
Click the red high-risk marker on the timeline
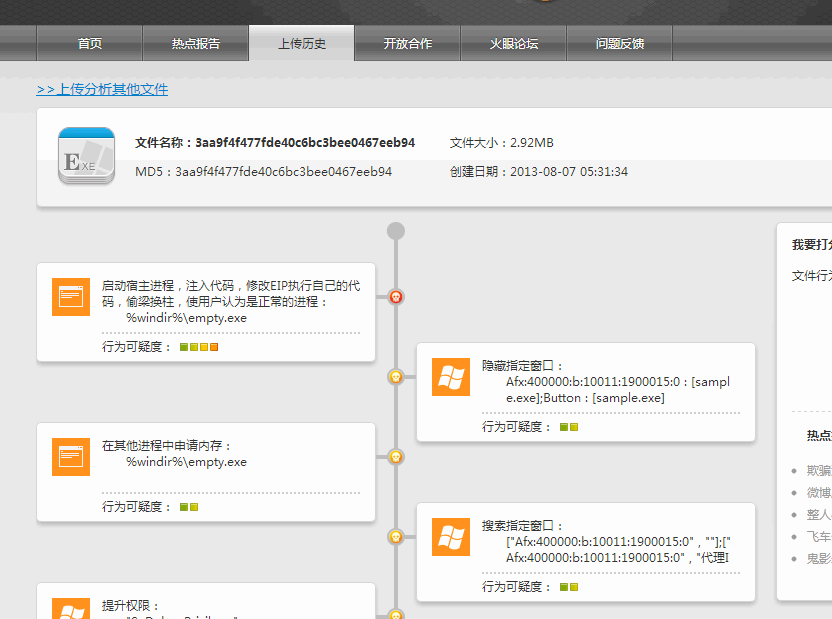(396, 297)
